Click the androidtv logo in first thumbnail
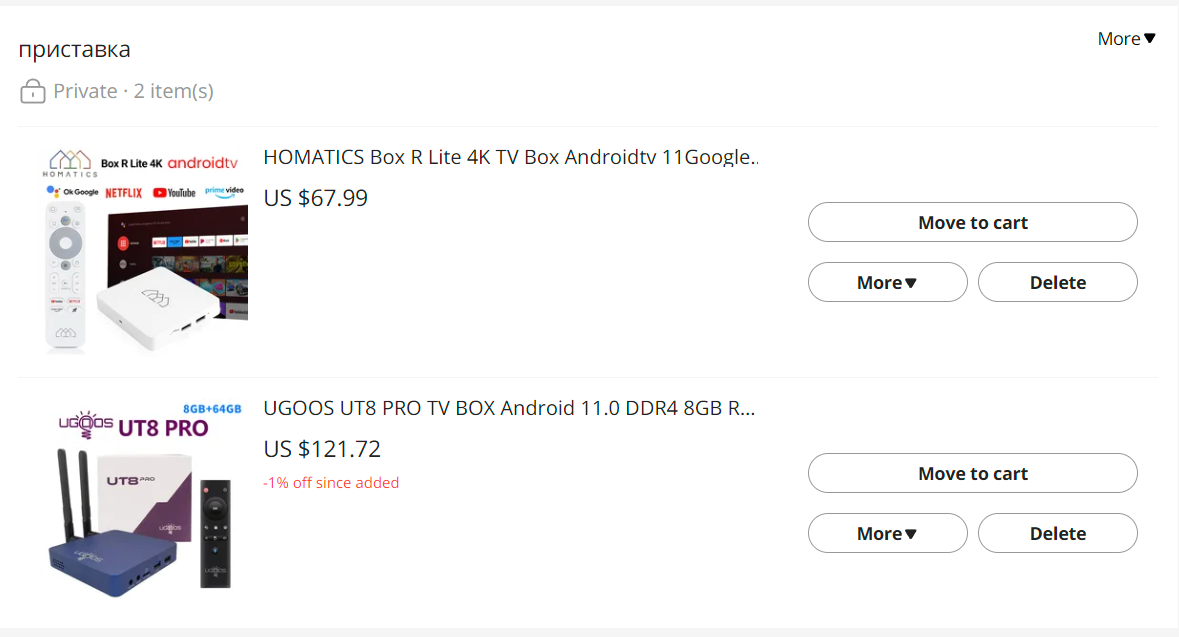The width and height of the screenshot is (1179, 637). pyautogui.click(x=202, y=163)
